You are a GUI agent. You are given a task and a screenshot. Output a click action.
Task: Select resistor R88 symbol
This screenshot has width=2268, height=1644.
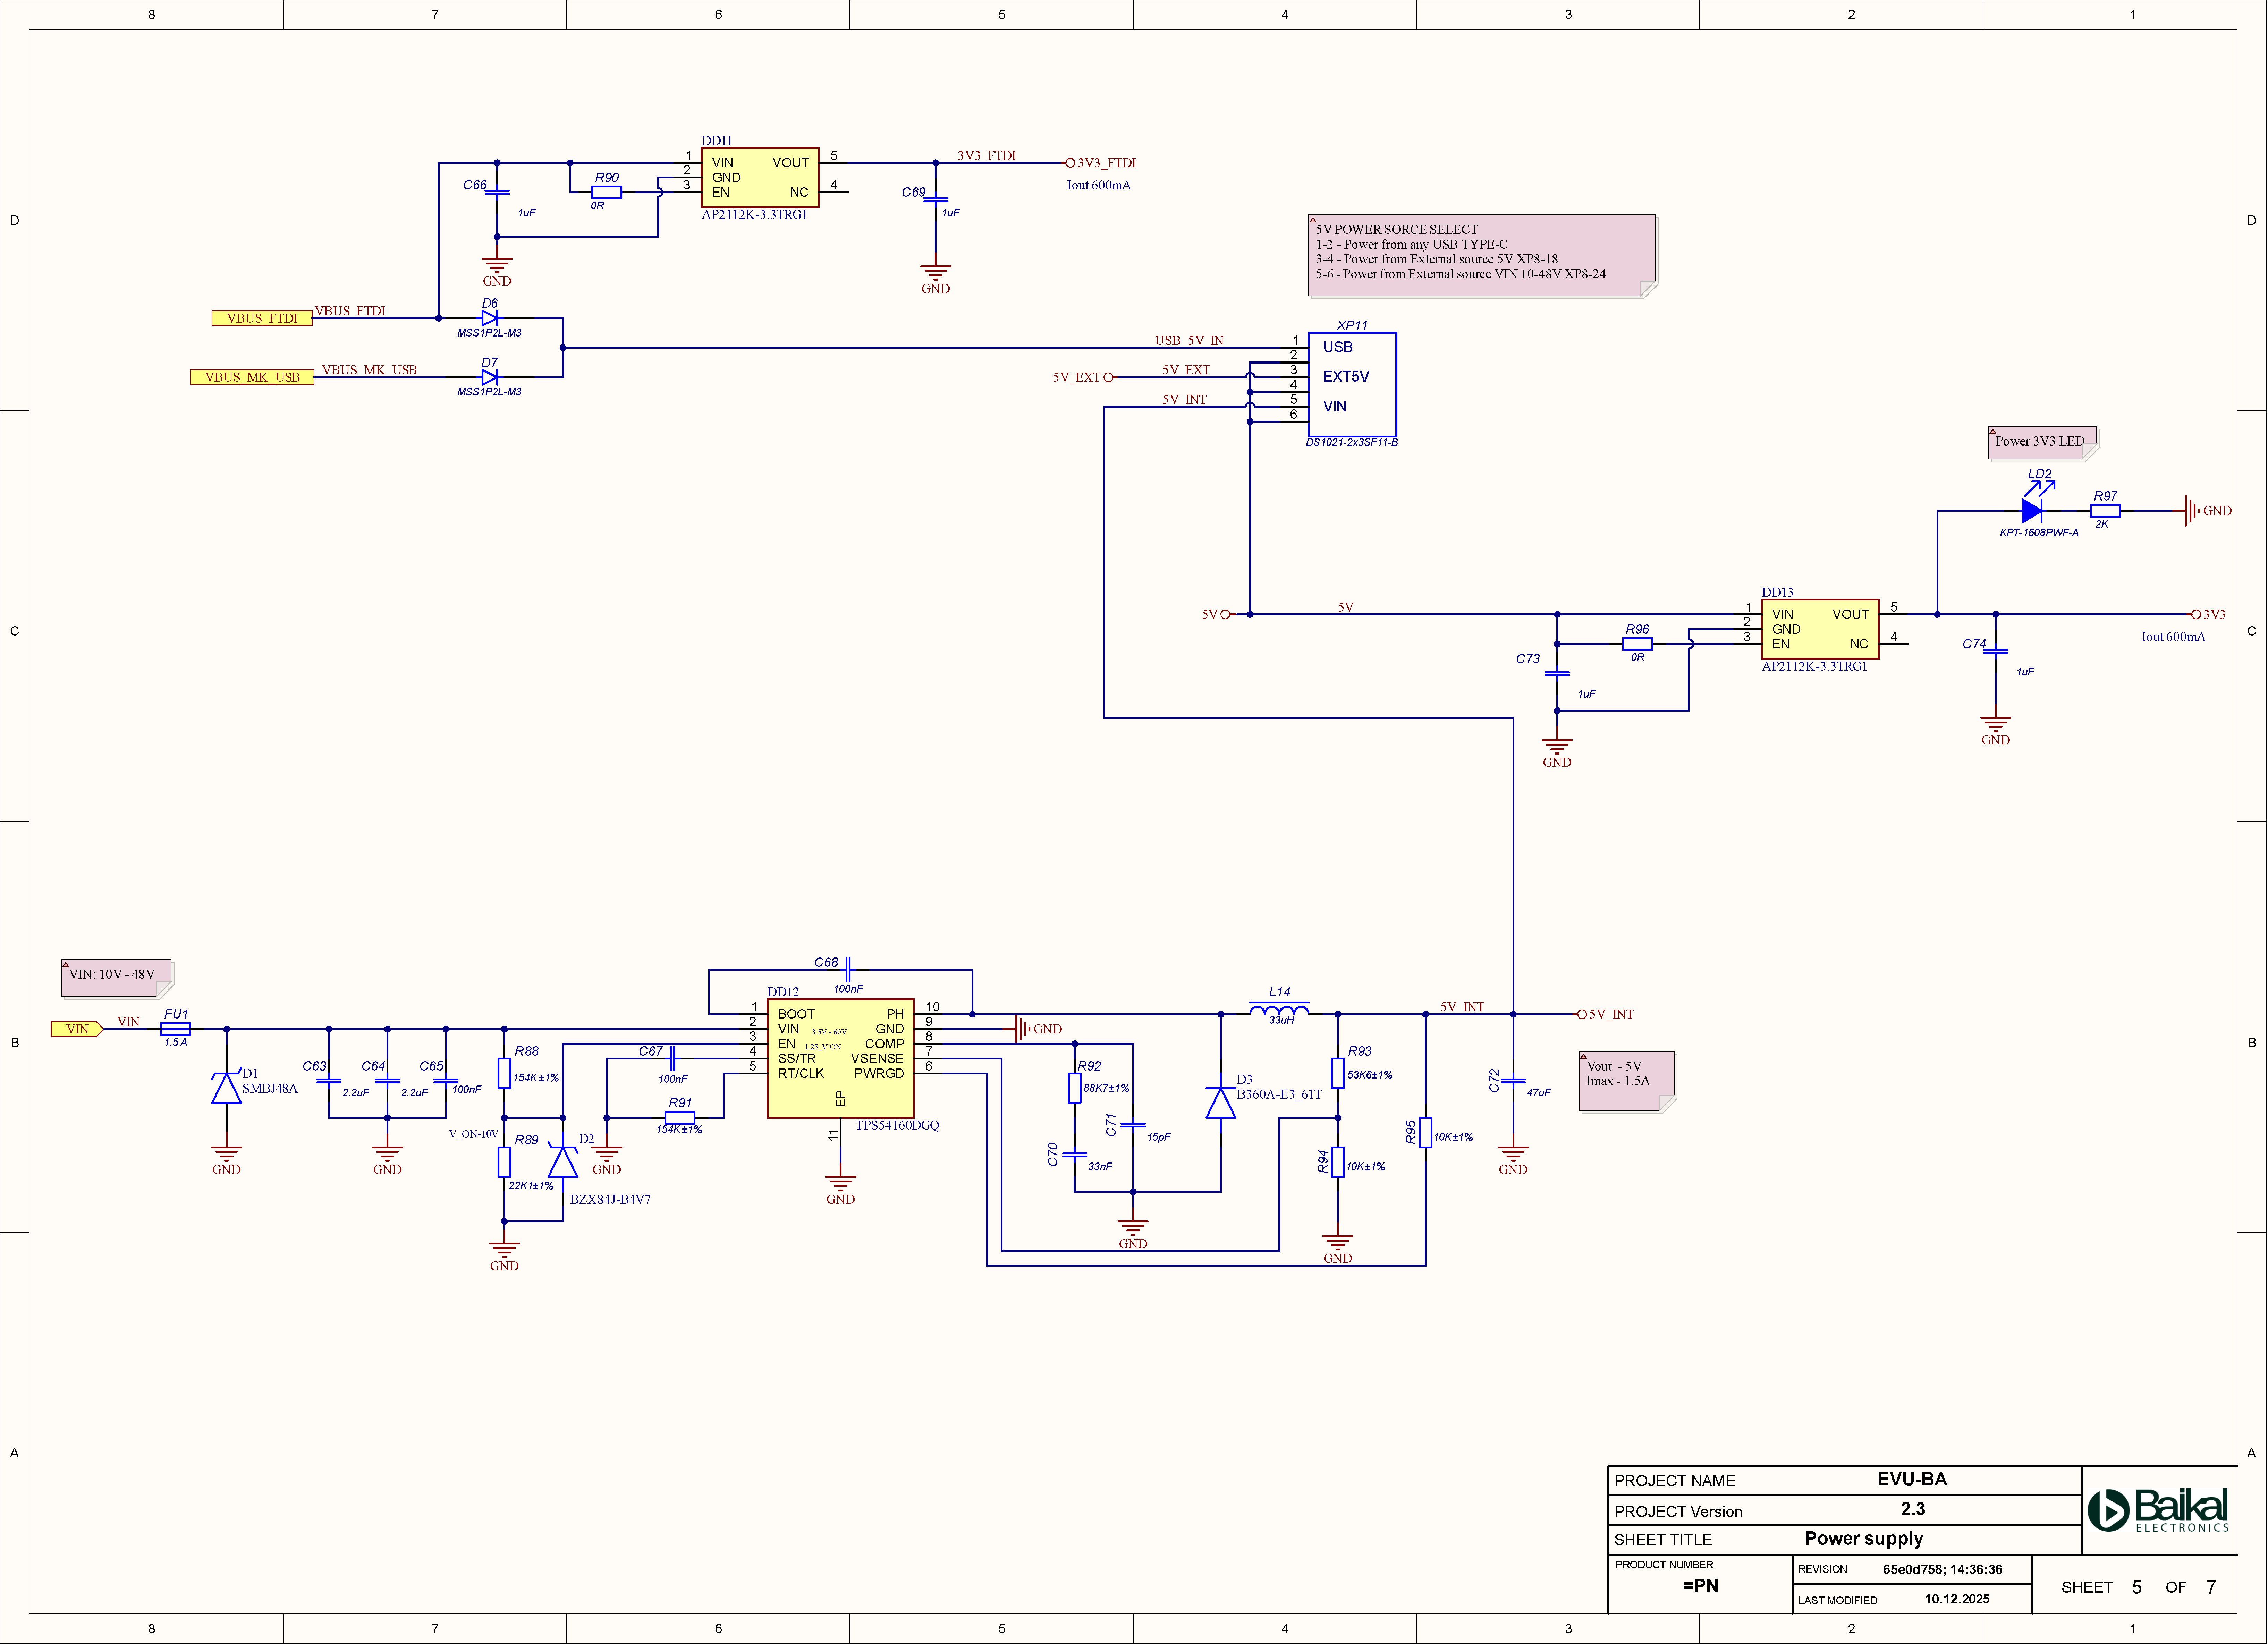click(504, 1073)
